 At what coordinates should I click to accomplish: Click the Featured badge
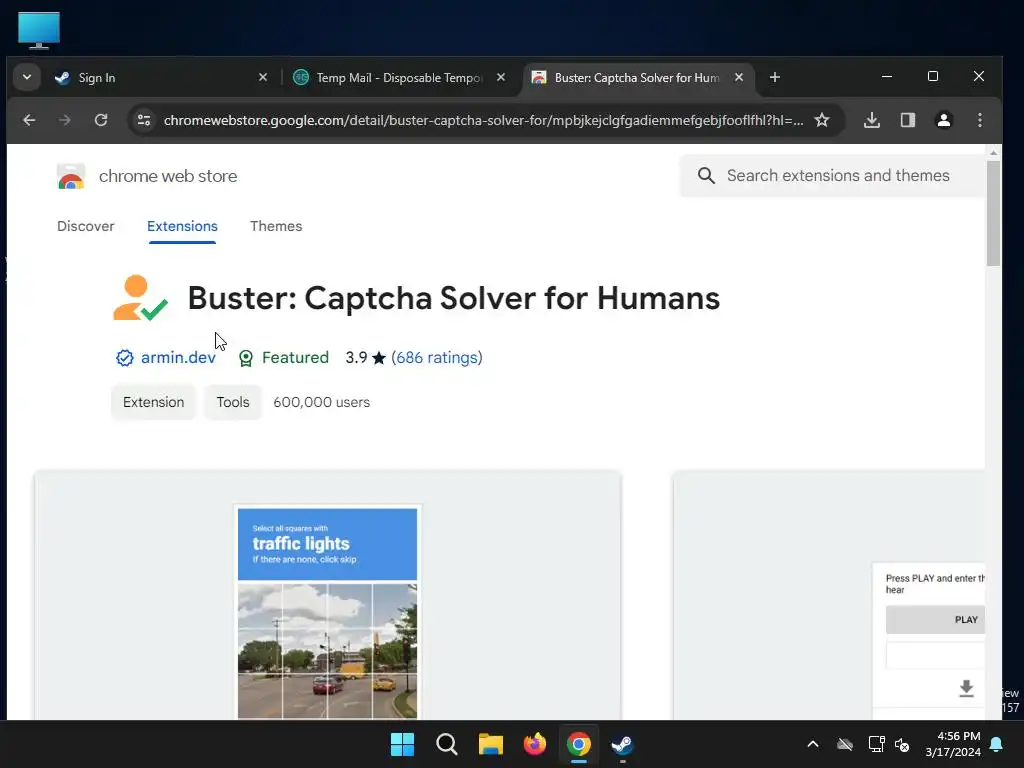coord(284,358)
